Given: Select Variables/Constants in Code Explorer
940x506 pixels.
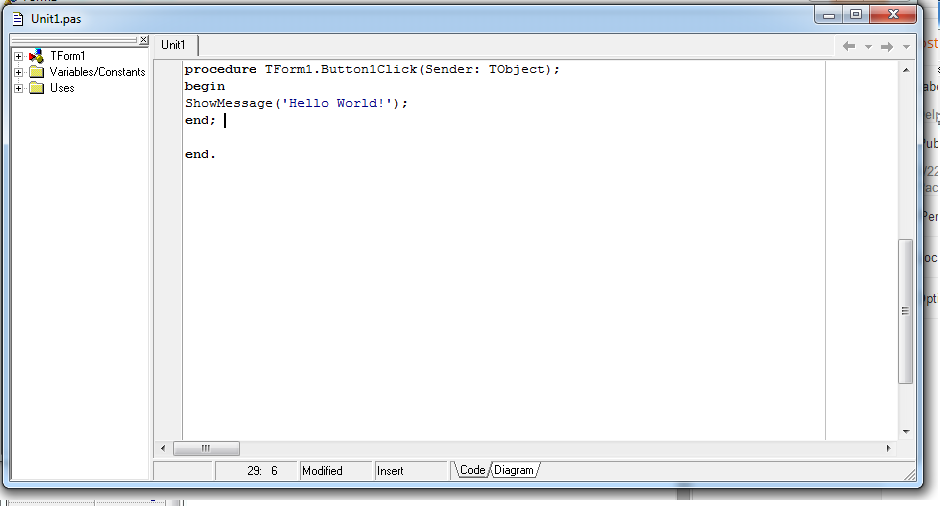Looking at the screenshot, I should pos(97,72).
